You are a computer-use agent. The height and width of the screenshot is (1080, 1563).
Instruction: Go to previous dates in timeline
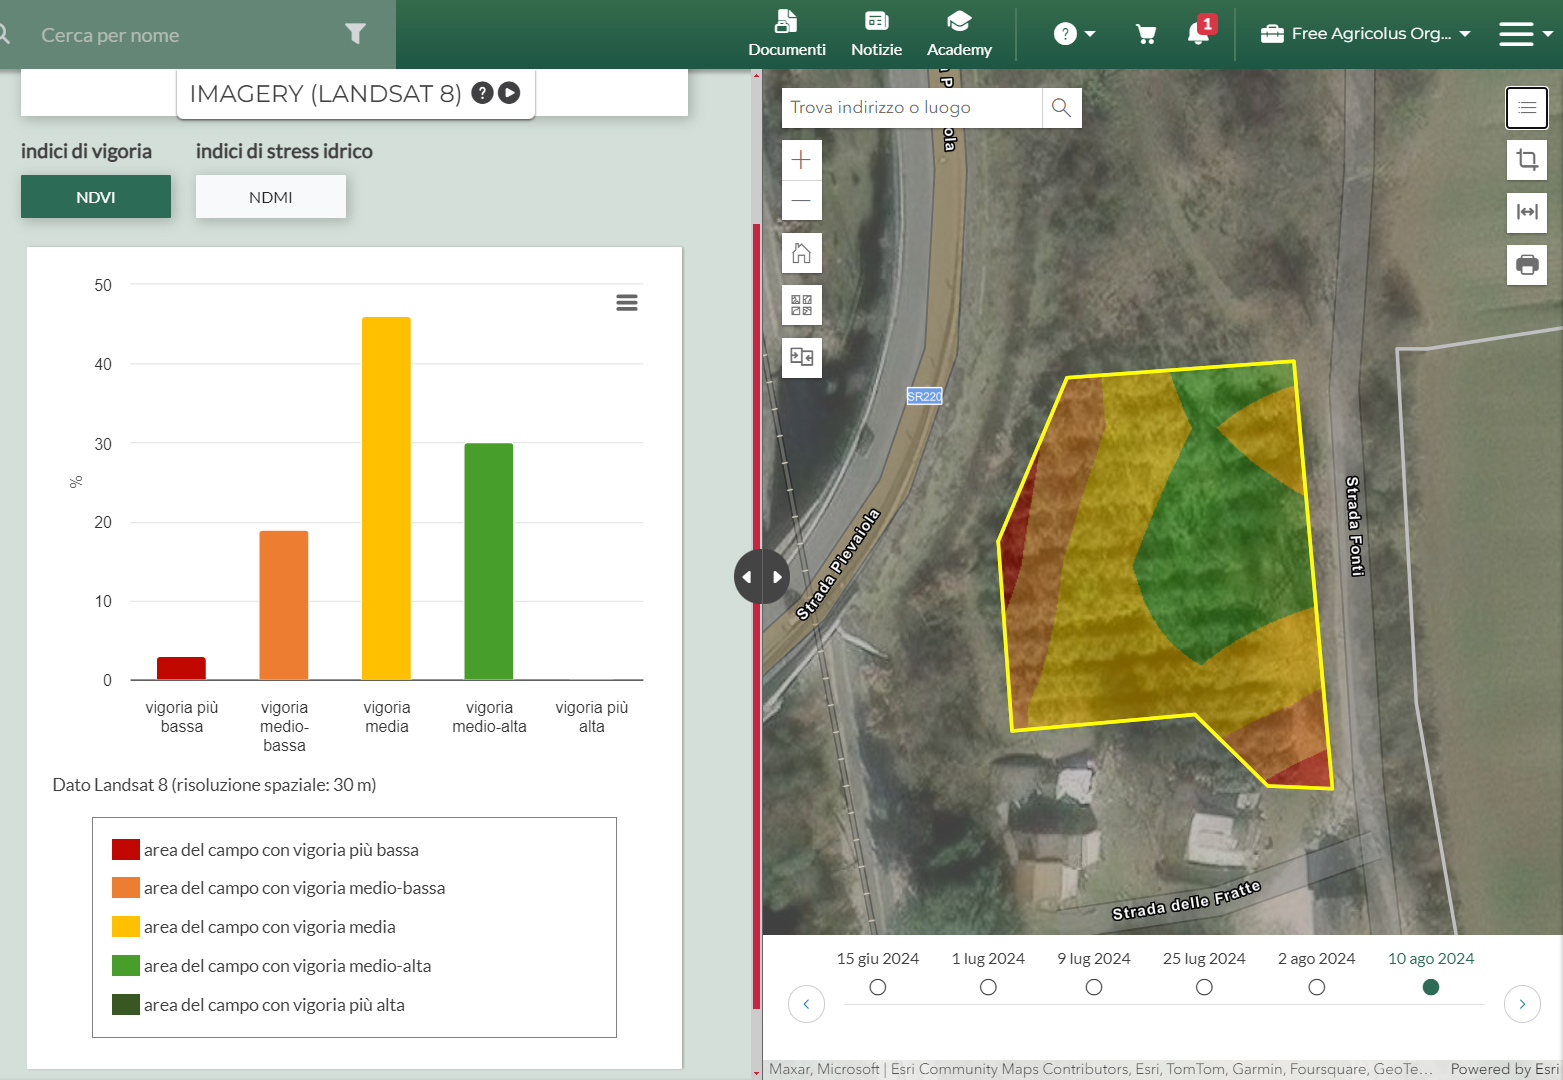tap(807, 1004)
